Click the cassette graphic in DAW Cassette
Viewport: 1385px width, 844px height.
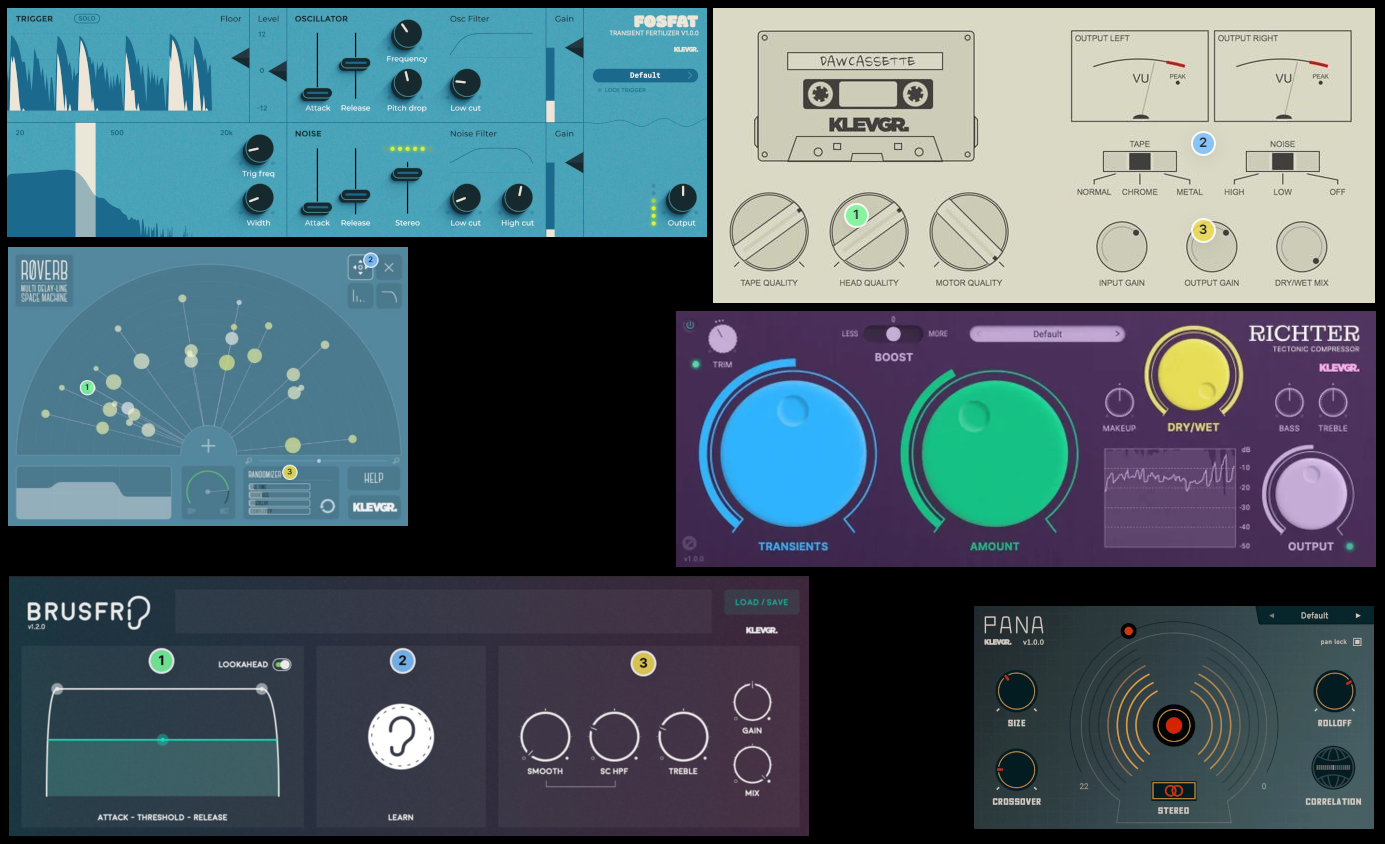coord(866,96)
